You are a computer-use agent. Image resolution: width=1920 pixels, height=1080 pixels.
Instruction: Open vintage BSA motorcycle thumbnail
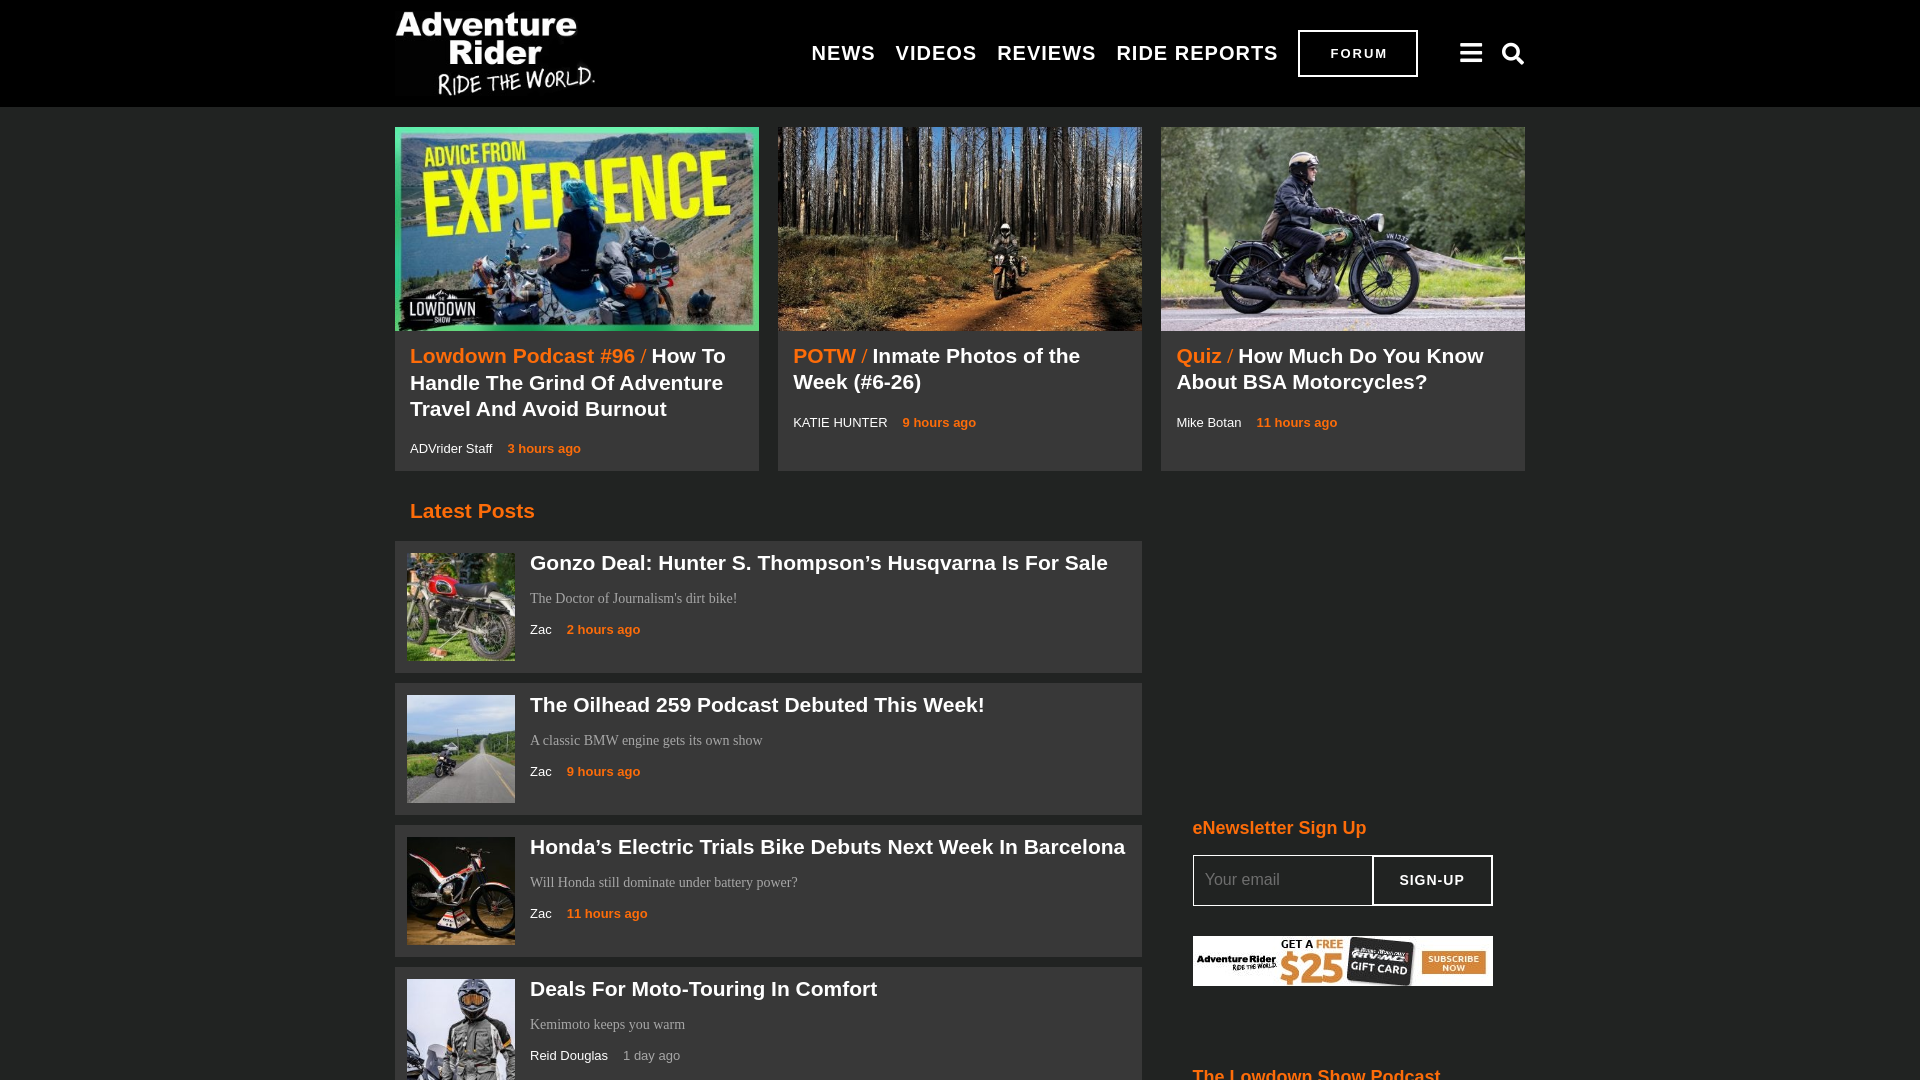(1342, 229)
